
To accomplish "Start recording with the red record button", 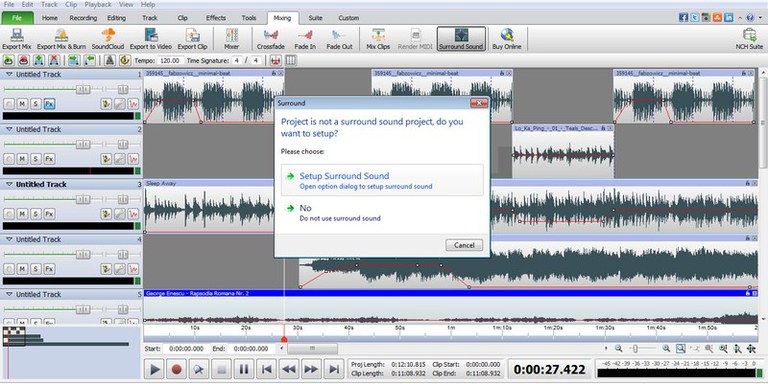I will click(177, 369).
